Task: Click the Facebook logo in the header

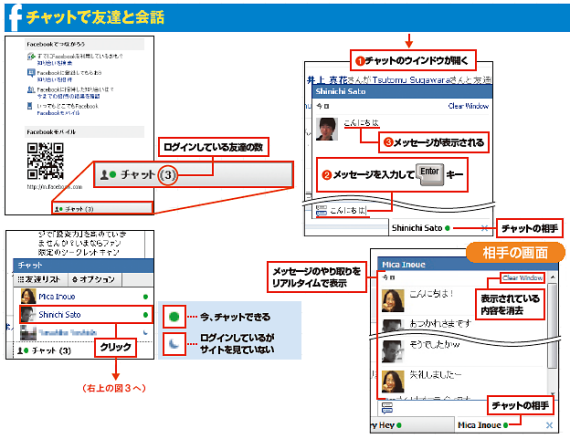Action: click(x=15, y=17)
